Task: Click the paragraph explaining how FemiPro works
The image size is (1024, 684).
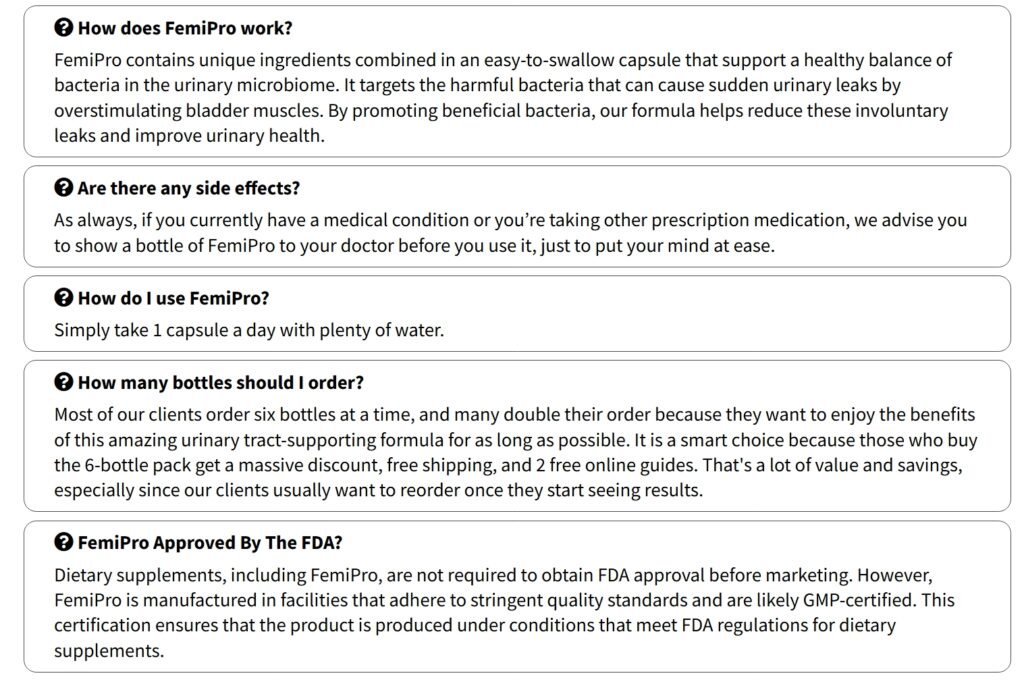Action: tap(500, 97)
